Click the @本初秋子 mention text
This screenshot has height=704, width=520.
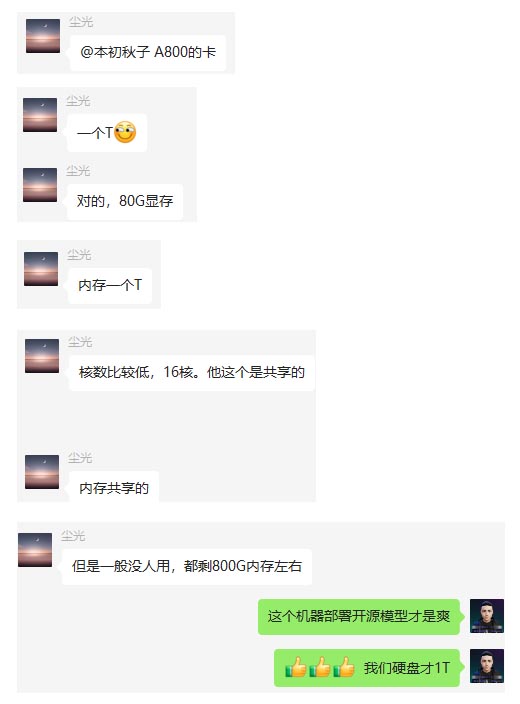(x=115, y=52)
